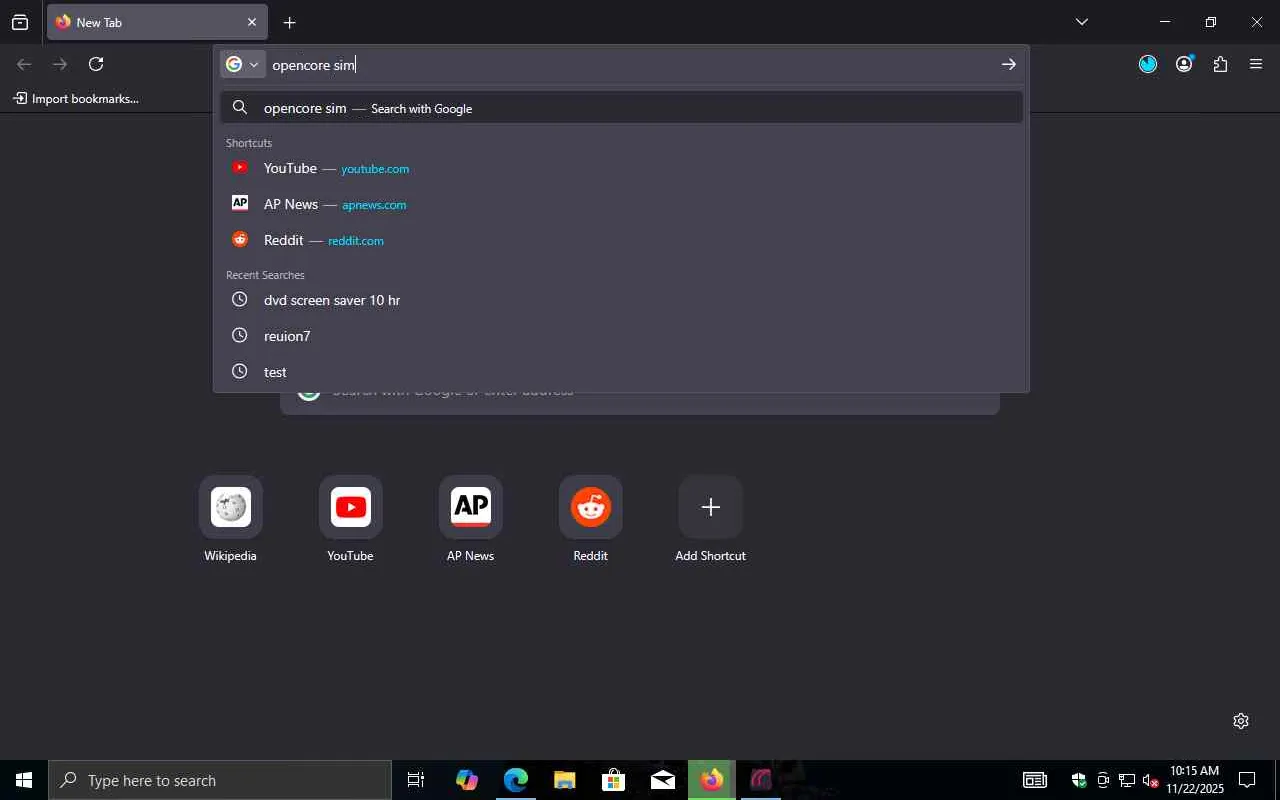Go back one page
1280x800 pixels.
(24, 64)
